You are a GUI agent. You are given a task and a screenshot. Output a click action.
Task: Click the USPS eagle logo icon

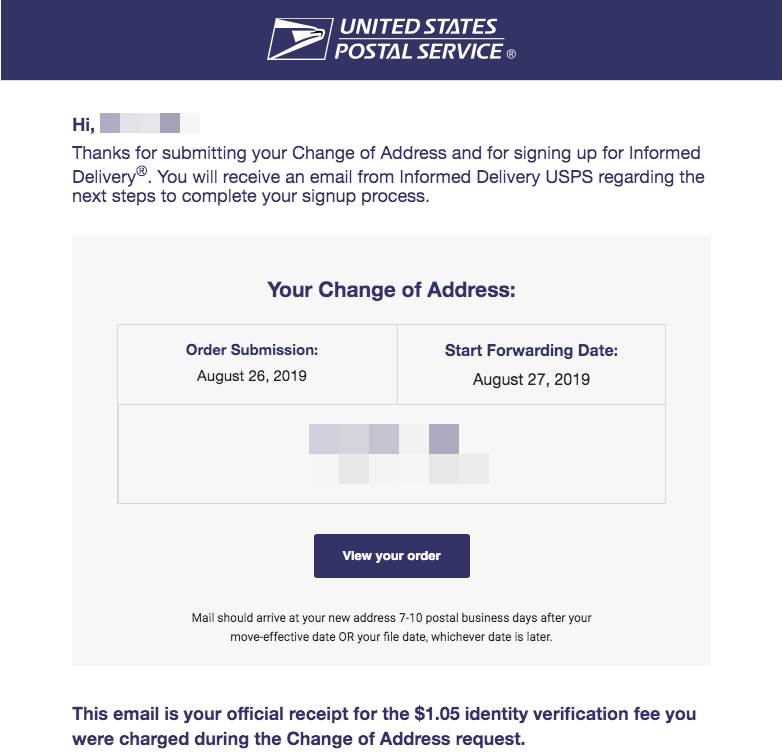click(x=297, y=40)
